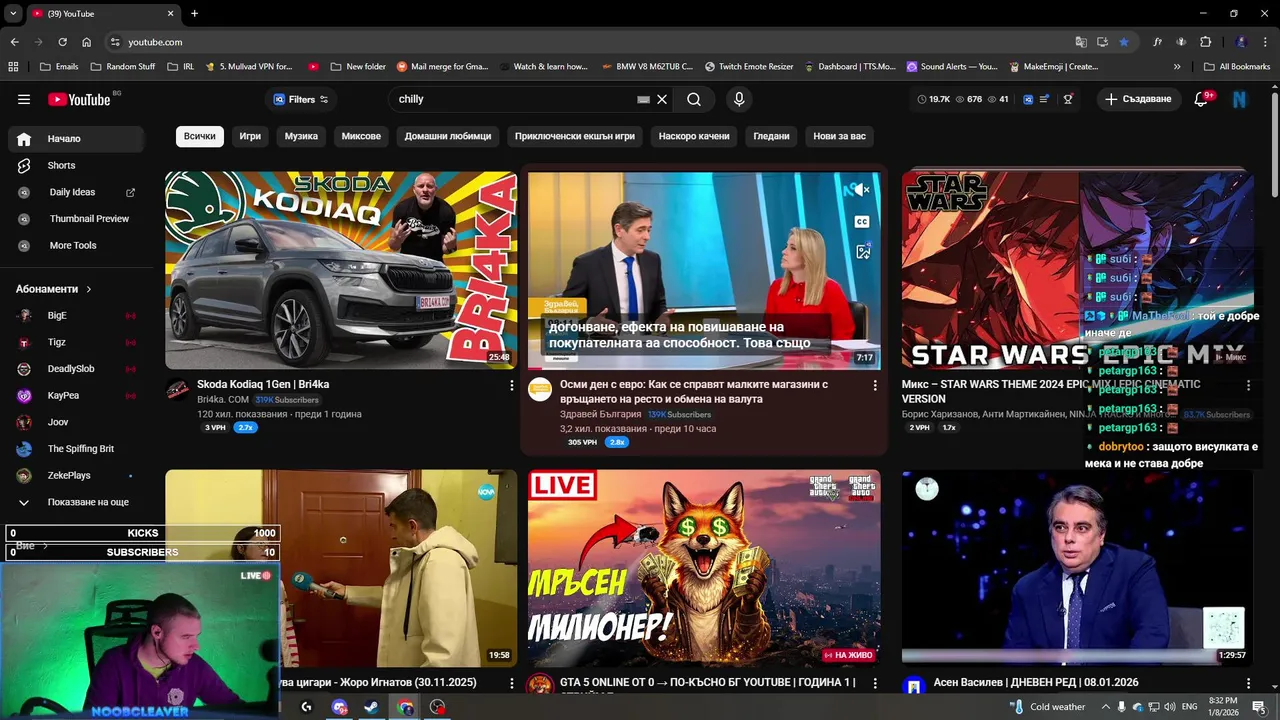Open the Skoda Kodiaq video thumbnail
This screenshot has width=1280, height=720.
[x=341, y=269]
